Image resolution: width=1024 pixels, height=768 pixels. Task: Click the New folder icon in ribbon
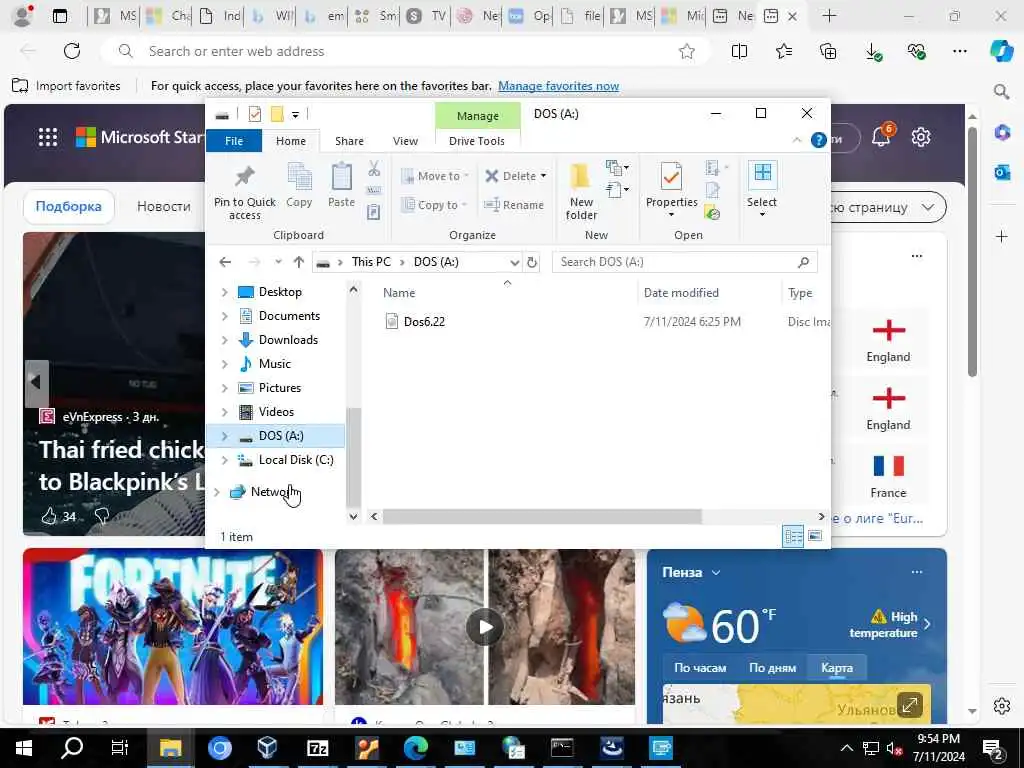[x=581, y=178]
